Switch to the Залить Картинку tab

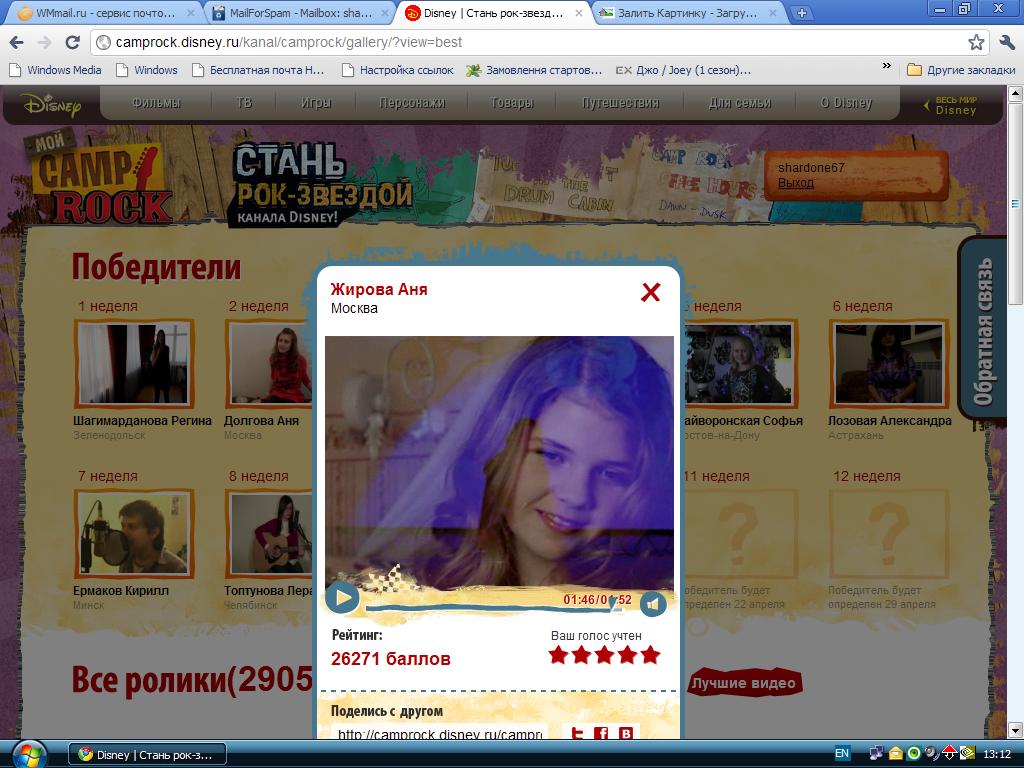tap(687, 12)
